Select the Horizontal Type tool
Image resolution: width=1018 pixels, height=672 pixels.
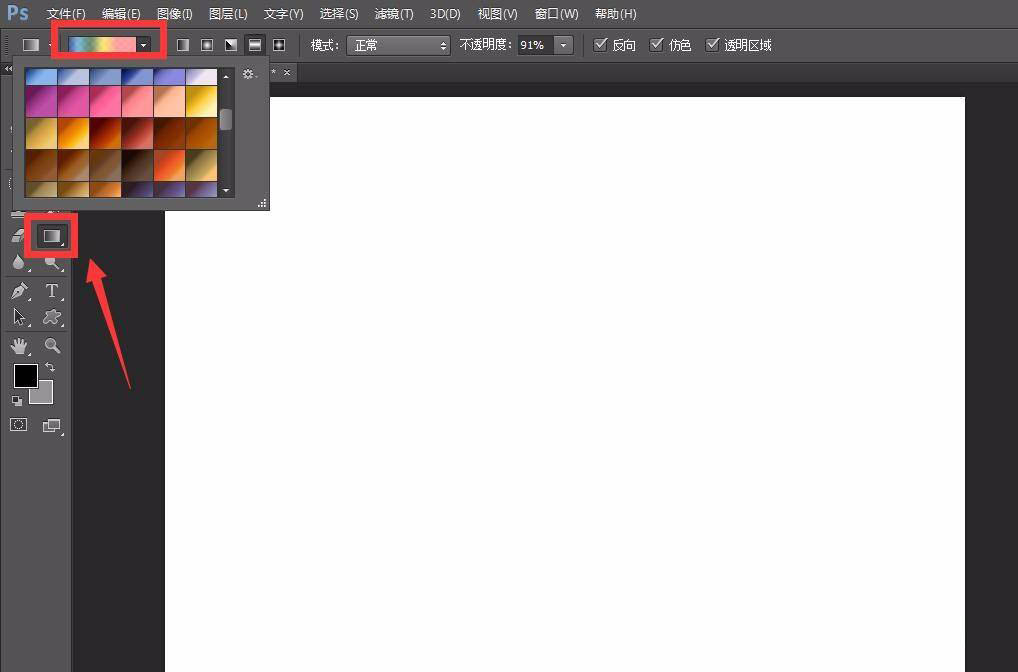[x=52, y=291]
